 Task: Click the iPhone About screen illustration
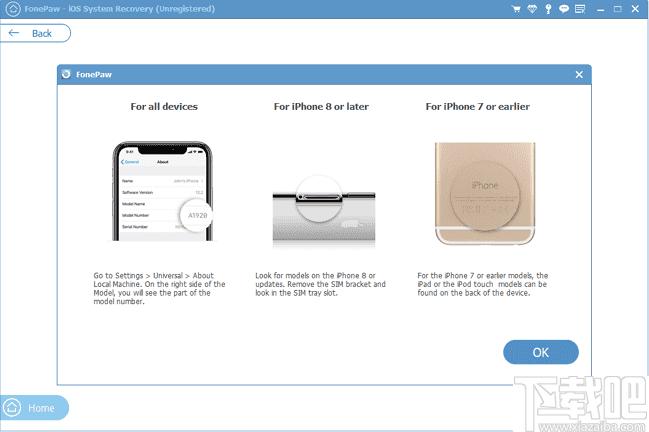(x=163, y=191)
